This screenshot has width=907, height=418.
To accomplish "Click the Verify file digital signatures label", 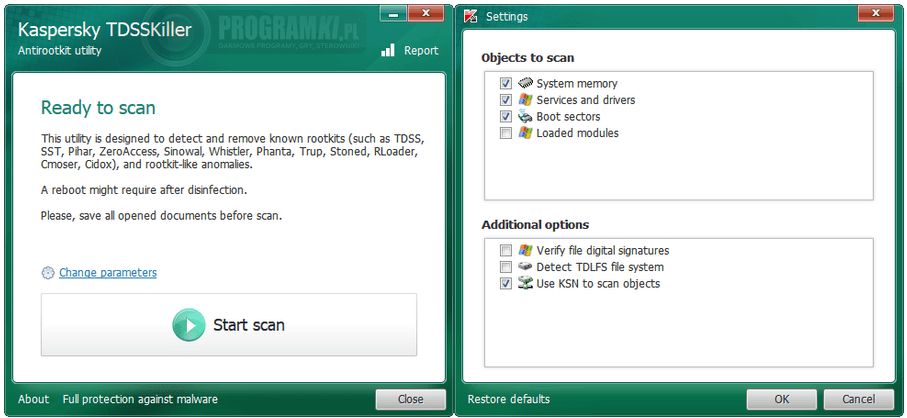I will [603, 250].
